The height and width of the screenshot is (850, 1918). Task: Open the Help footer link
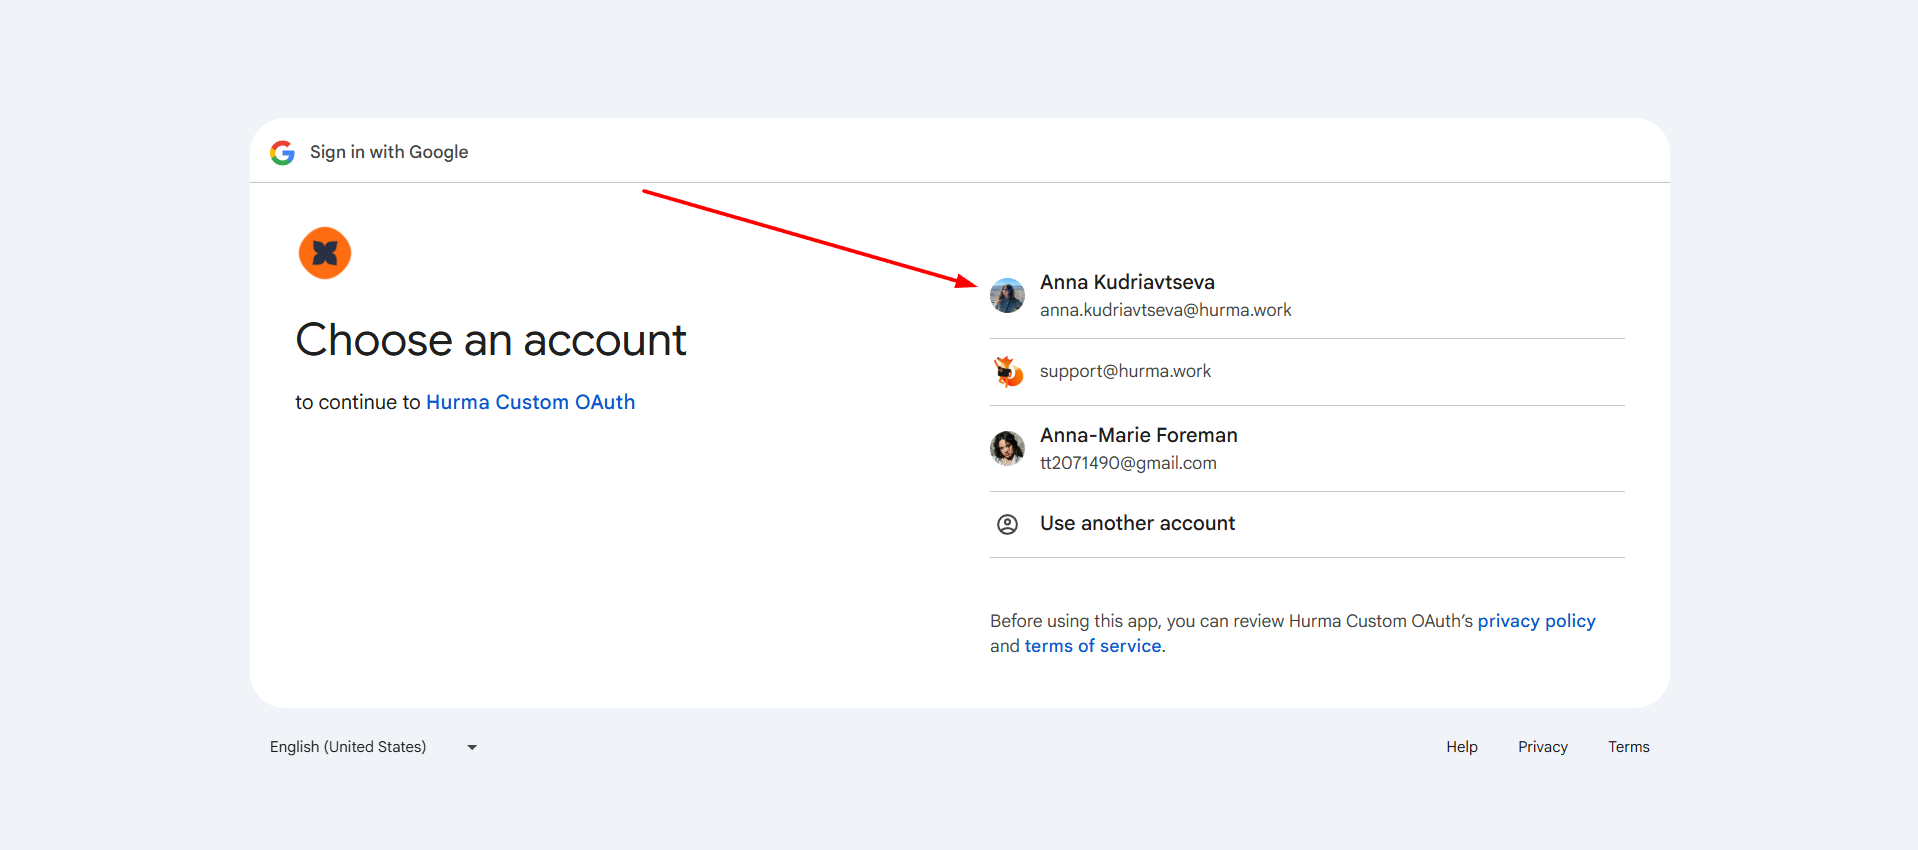tap(1461, 747)
